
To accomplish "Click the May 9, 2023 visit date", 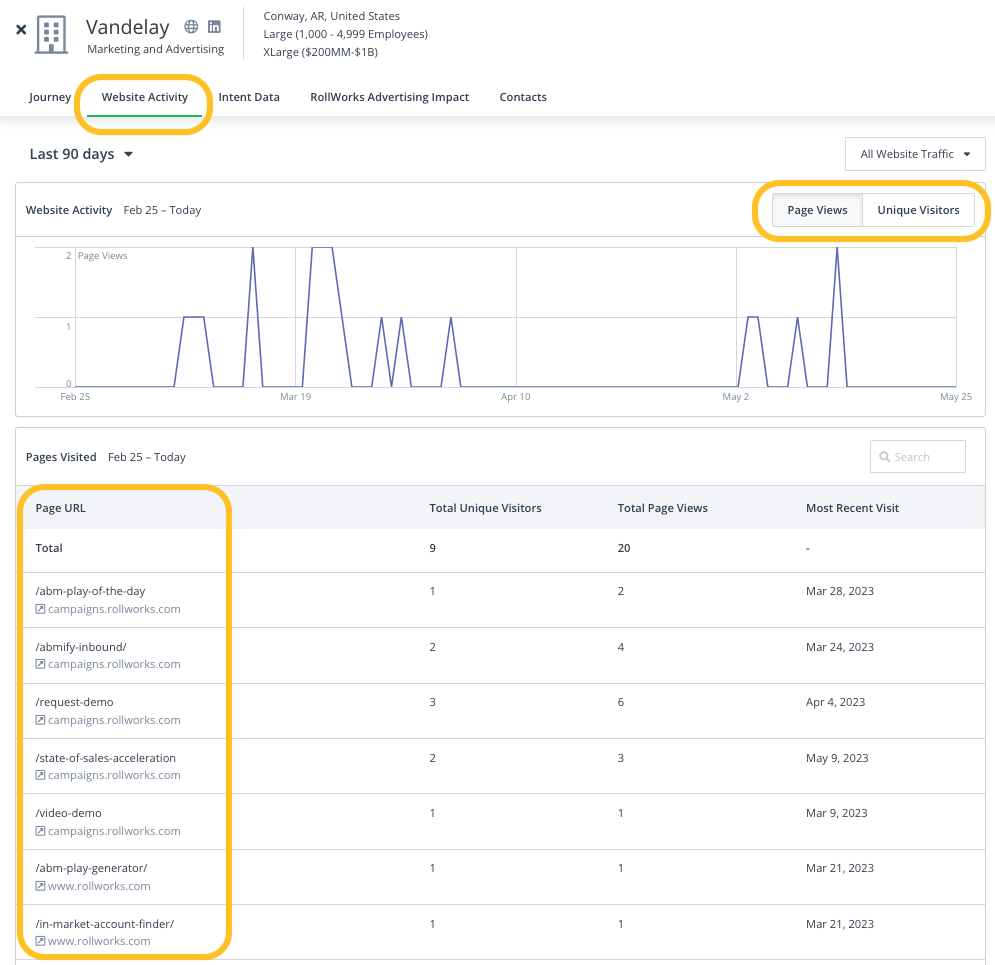I will pyautogui.click(x=837, y=758).
